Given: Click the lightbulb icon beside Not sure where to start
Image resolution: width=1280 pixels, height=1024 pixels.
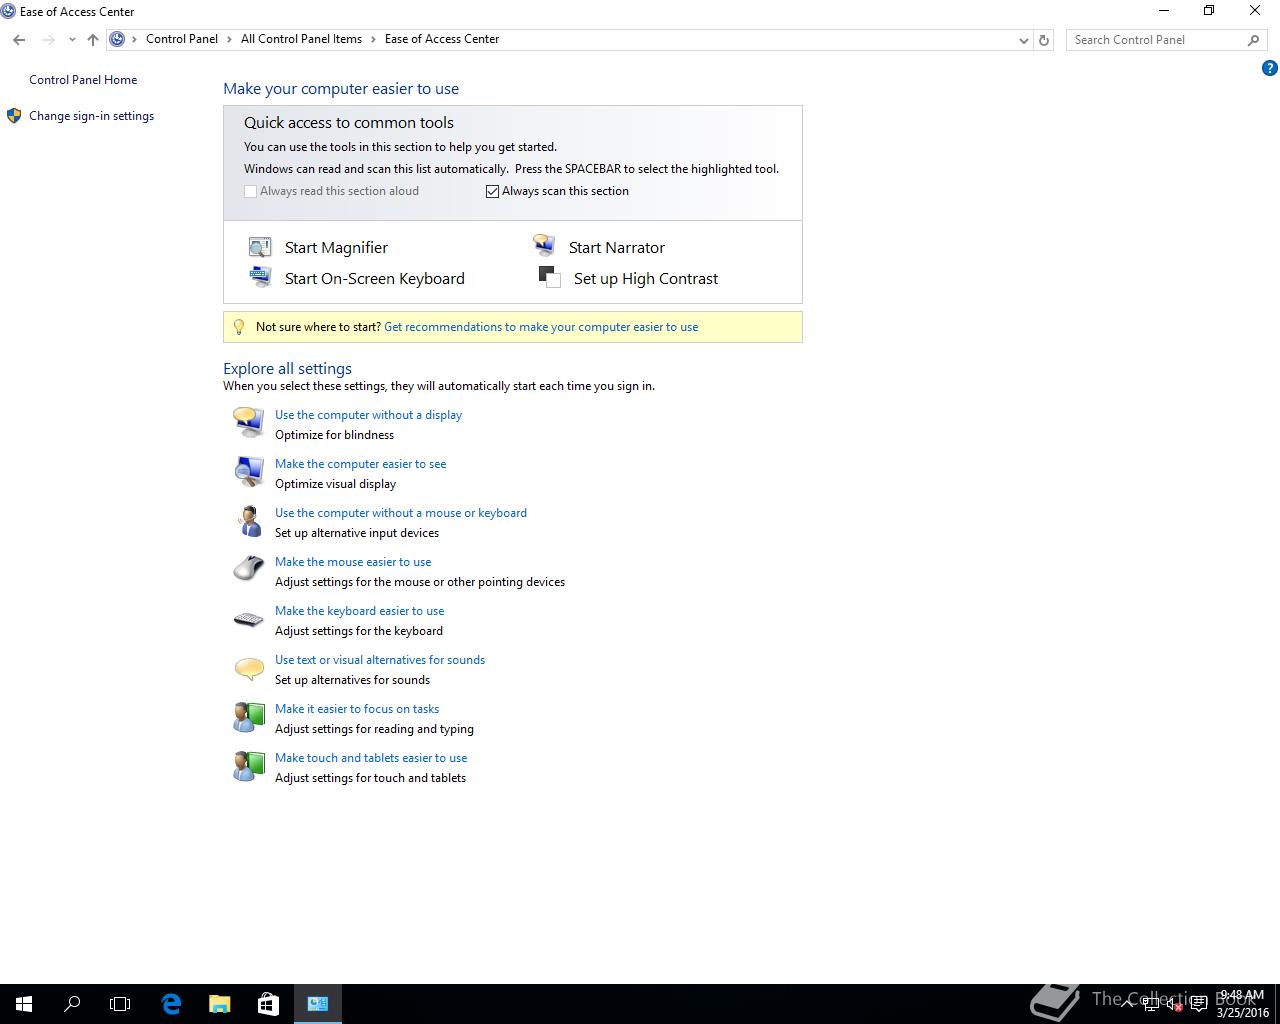Looking at the screenshot, I should click(238, 327).
